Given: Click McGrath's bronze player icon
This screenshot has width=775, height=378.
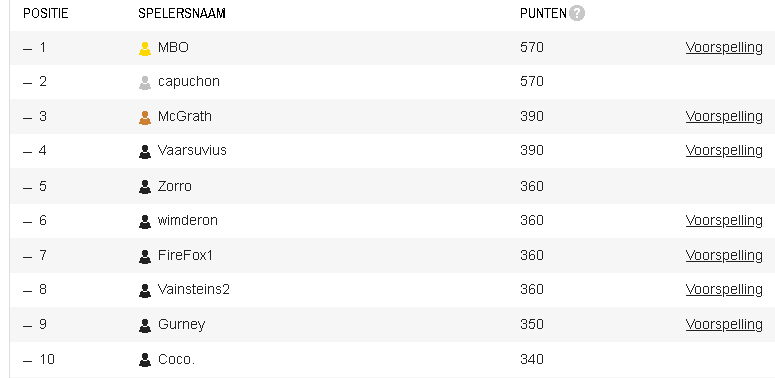Looking at the screenshot, I should pos(144,118).
